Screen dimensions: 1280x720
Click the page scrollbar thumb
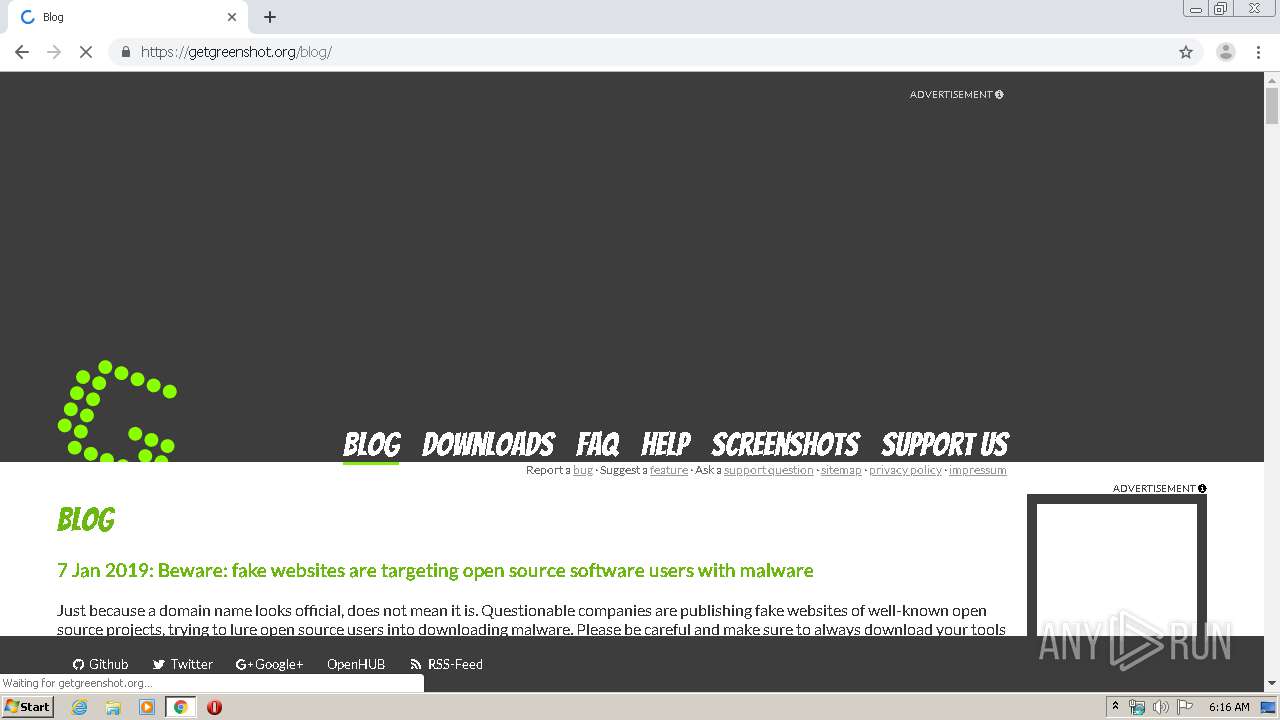pos(1272,106)
